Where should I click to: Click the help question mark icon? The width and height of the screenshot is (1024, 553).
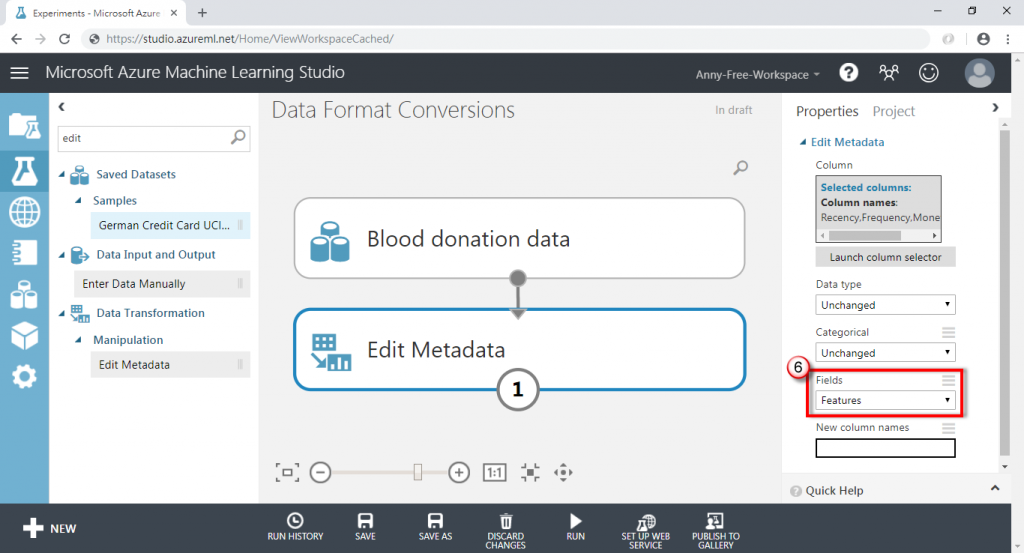click(848, 72)
